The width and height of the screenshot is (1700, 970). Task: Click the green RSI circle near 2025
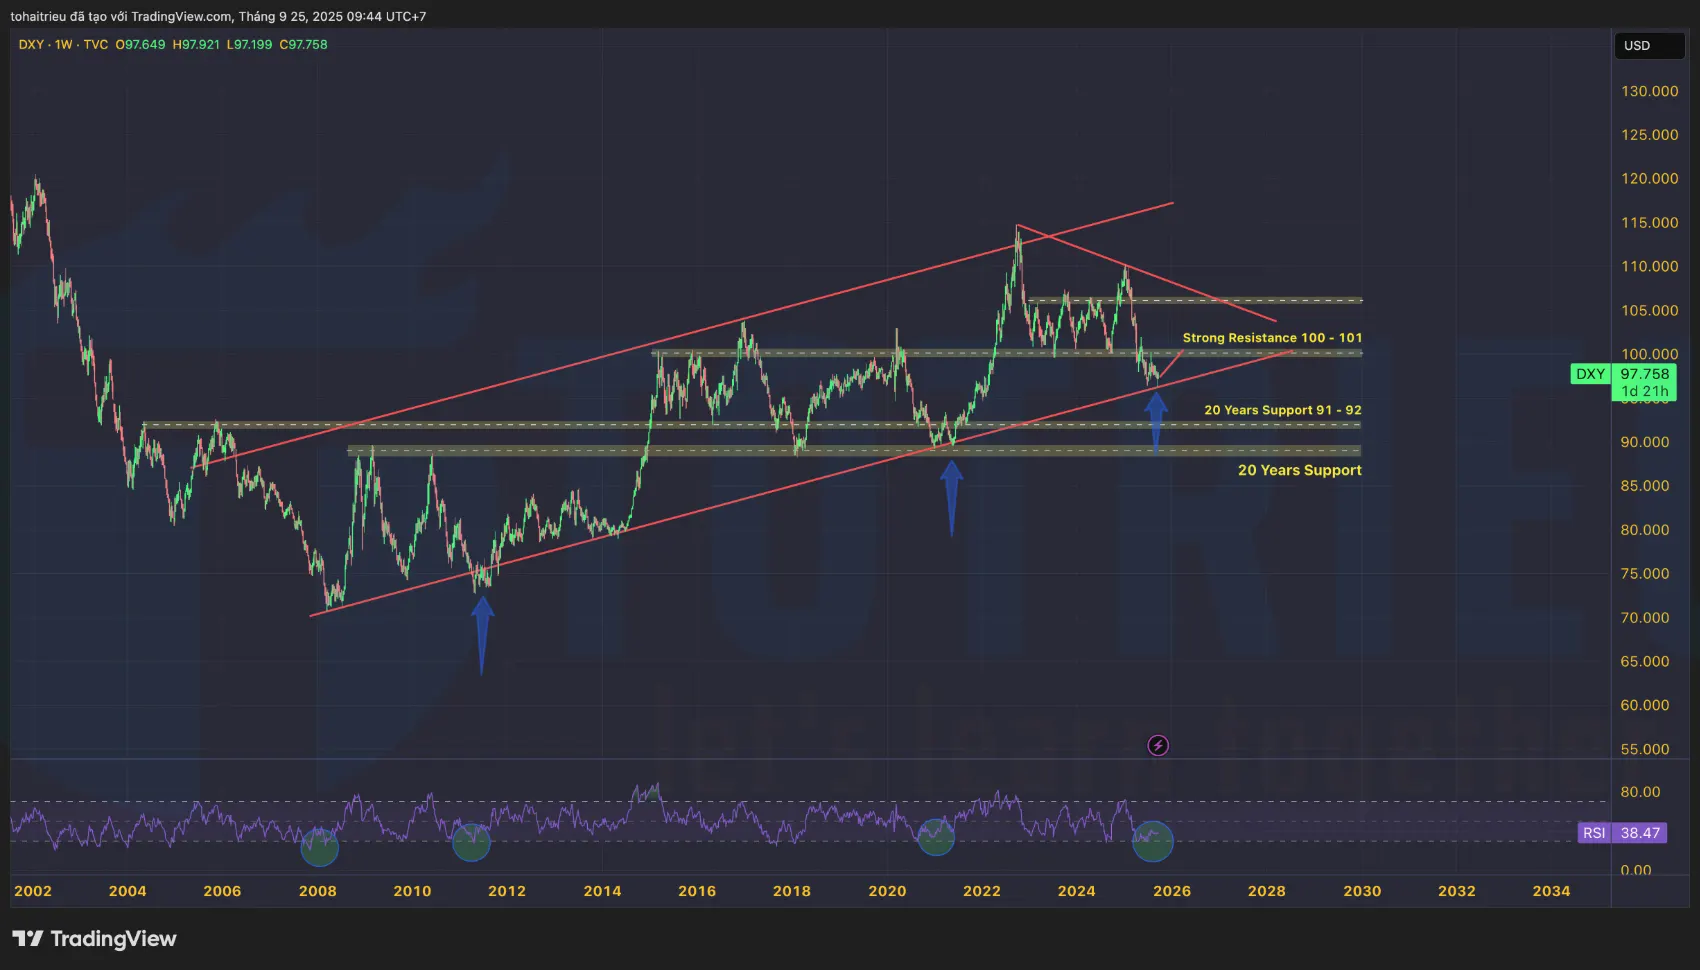click(x=1152, y=841)
